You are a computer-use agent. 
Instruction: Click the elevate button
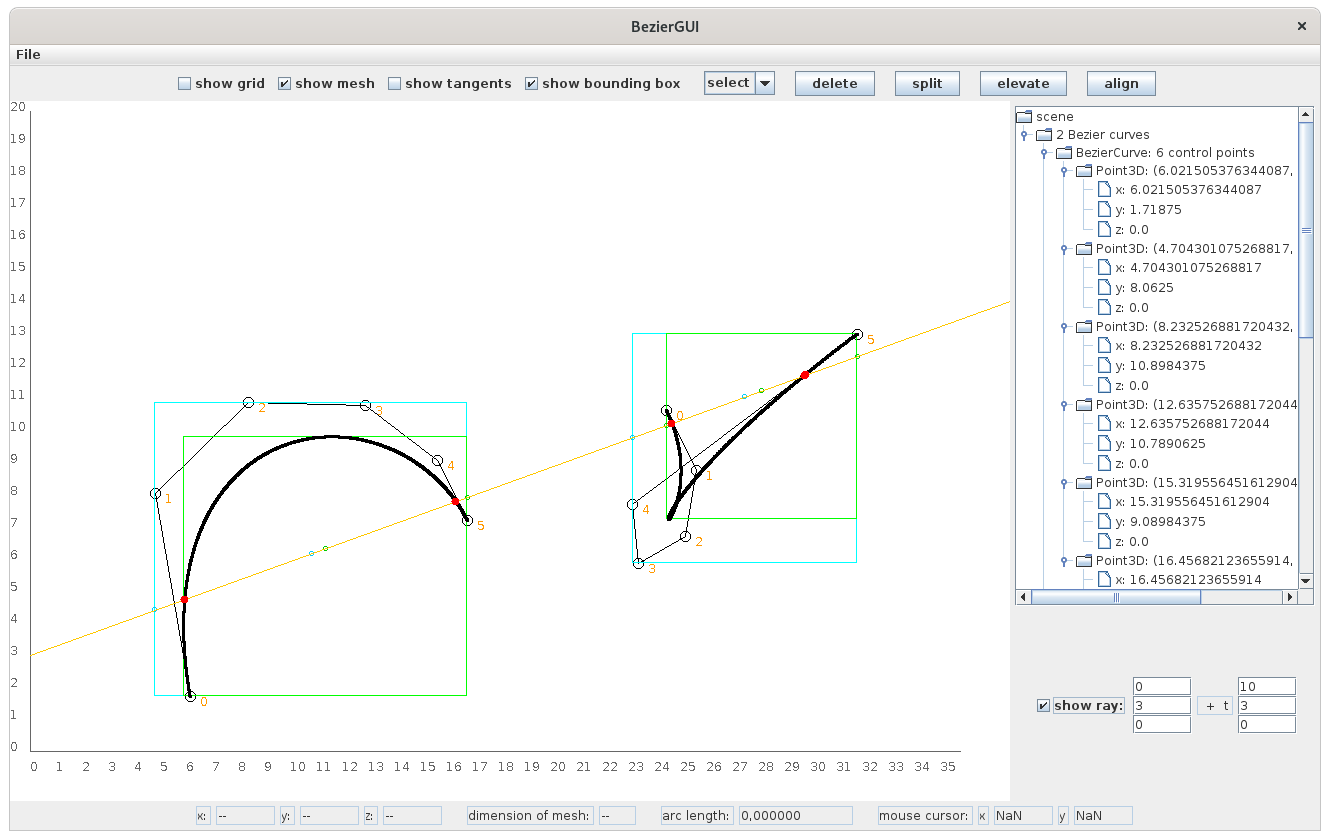1023,84
